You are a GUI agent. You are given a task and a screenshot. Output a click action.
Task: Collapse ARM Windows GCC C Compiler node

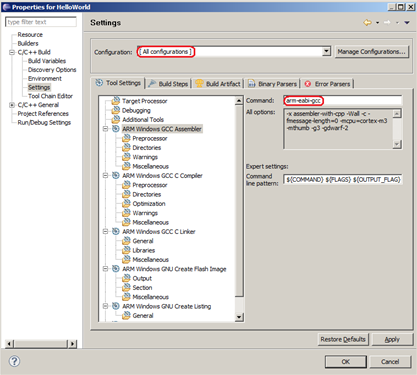click(105, 175)
